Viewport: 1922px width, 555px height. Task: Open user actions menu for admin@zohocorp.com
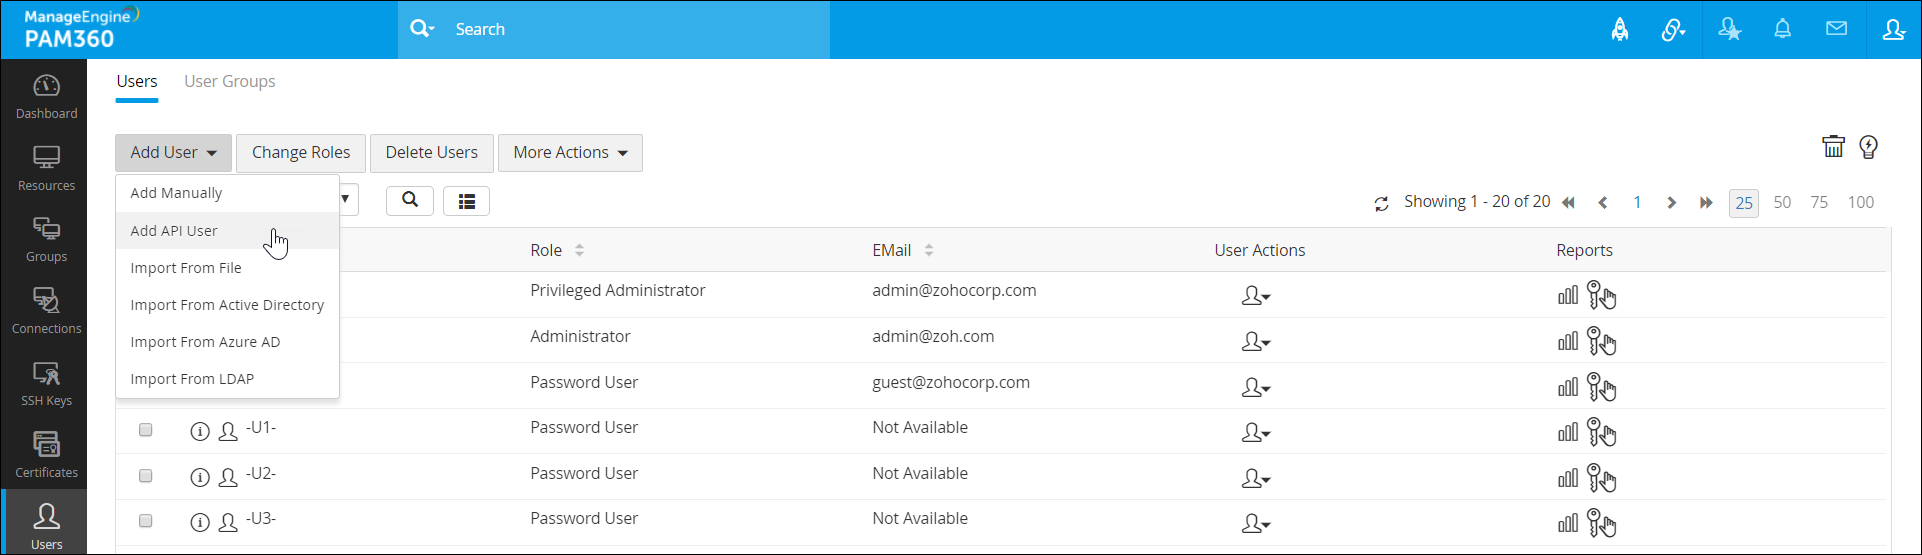pyautogui.click(x=1255, y=297)
